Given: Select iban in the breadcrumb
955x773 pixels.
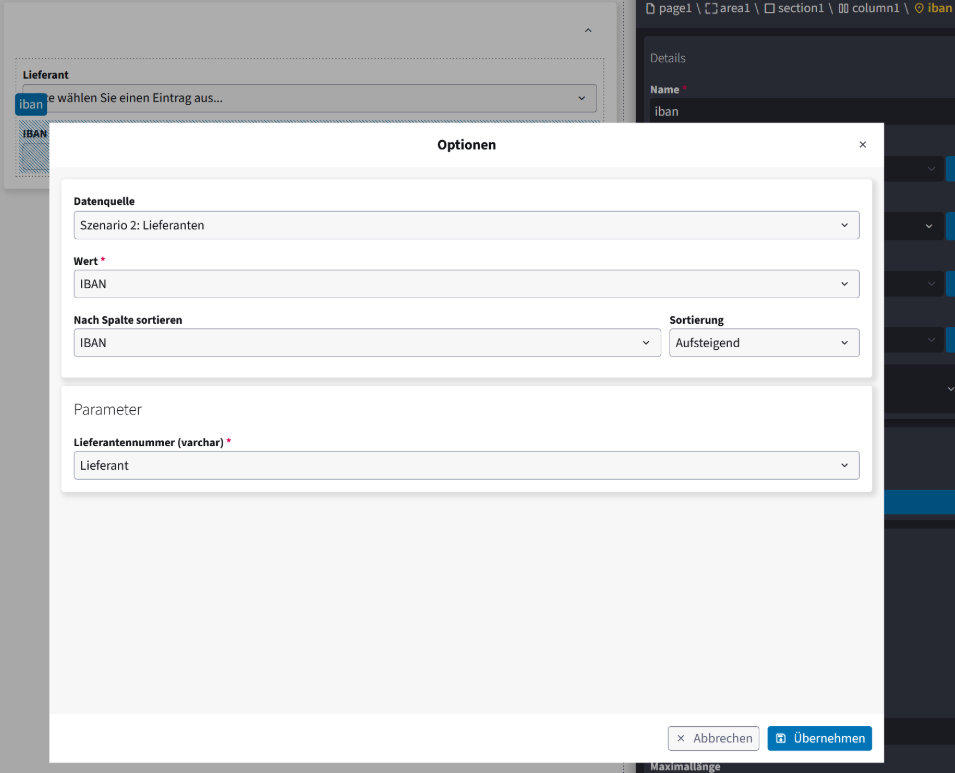Looking at the screenshot, I should click(x=939, y=8).
